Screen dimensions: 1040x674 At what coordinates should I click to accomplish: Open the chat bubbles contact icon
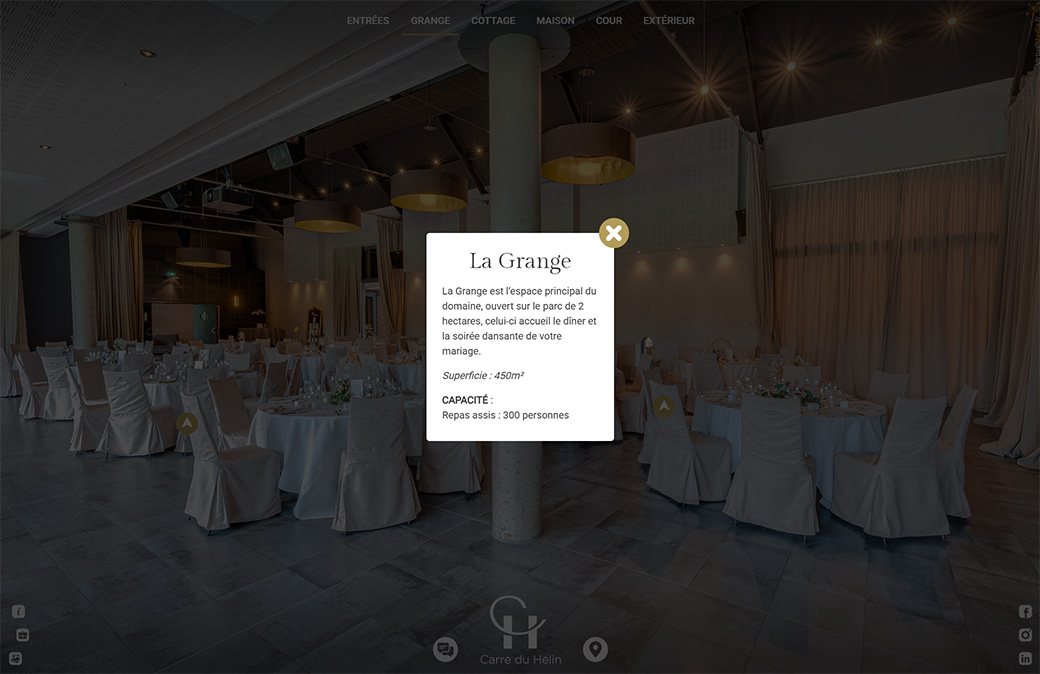click(445, 649)
